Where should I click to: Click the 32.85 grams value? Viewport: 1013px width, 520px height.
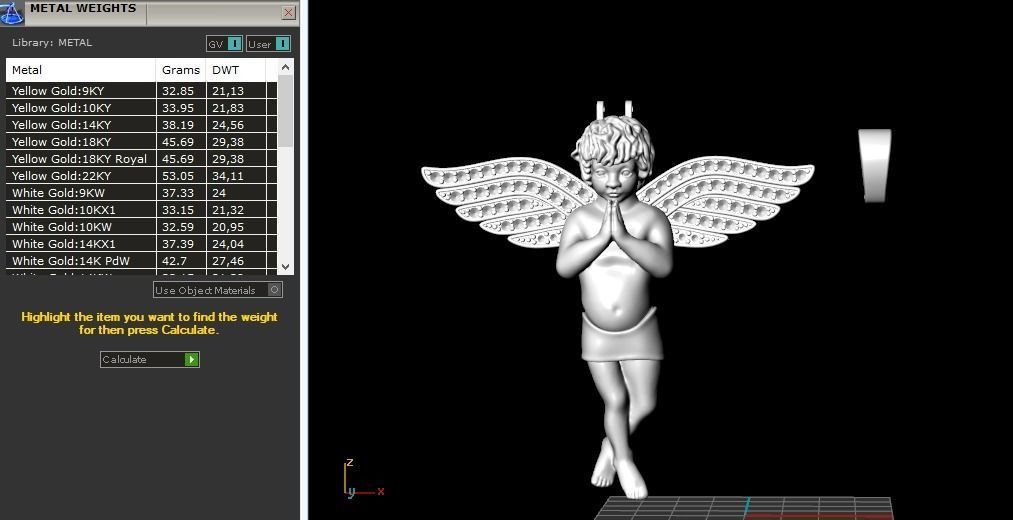(178, 91)
